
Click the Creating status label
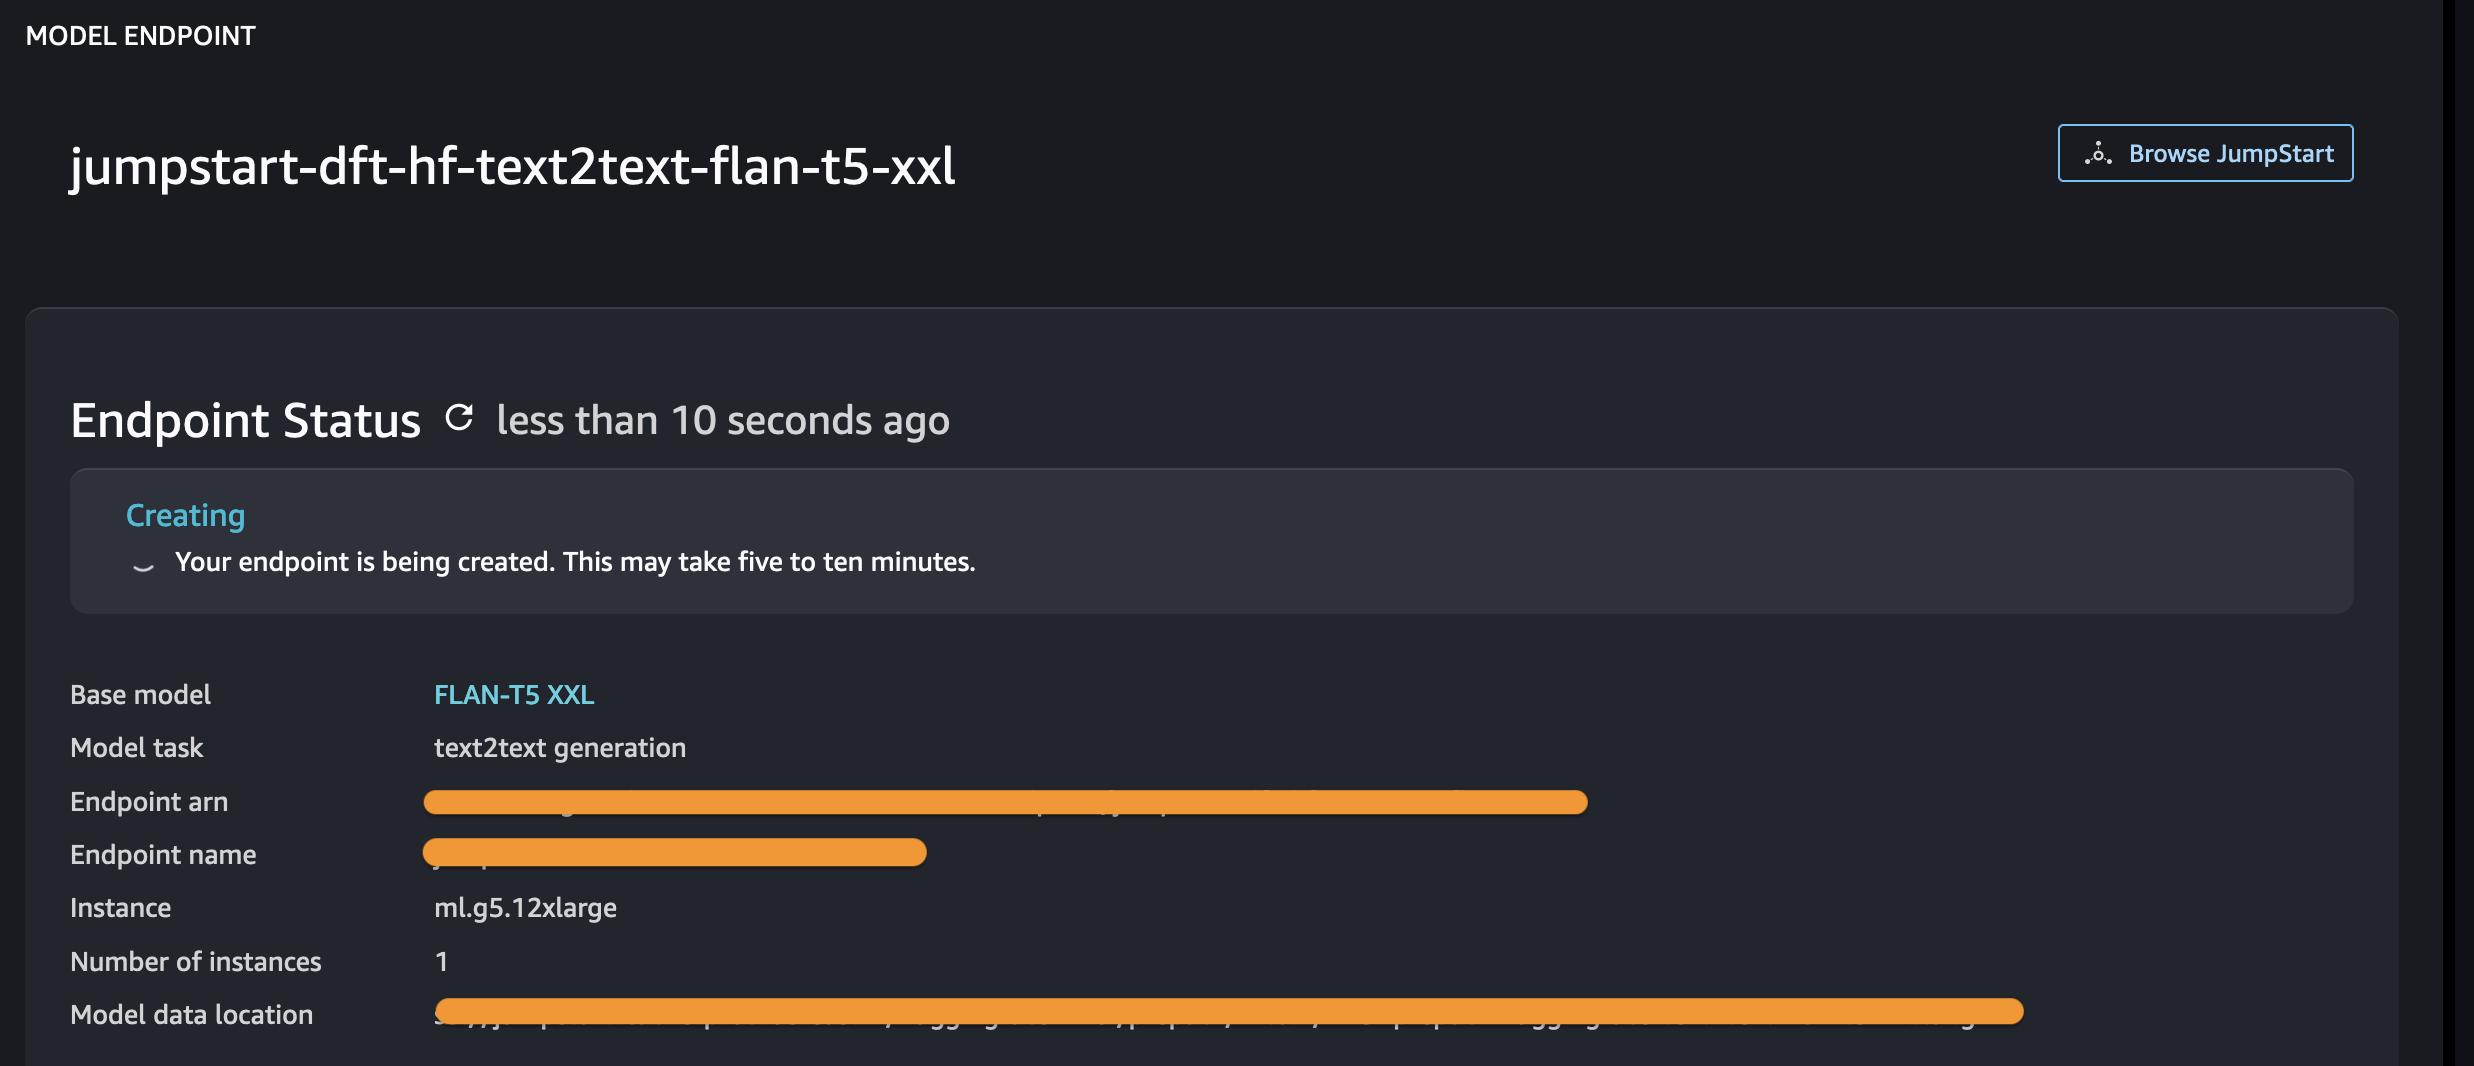186,515
